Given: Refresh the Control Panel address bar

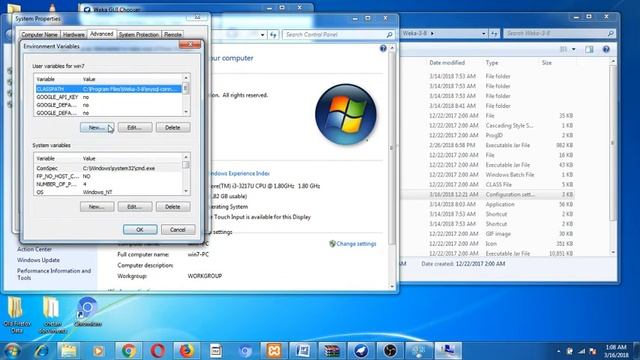Looking at the screenshot, I should click(x=273, y=35).
